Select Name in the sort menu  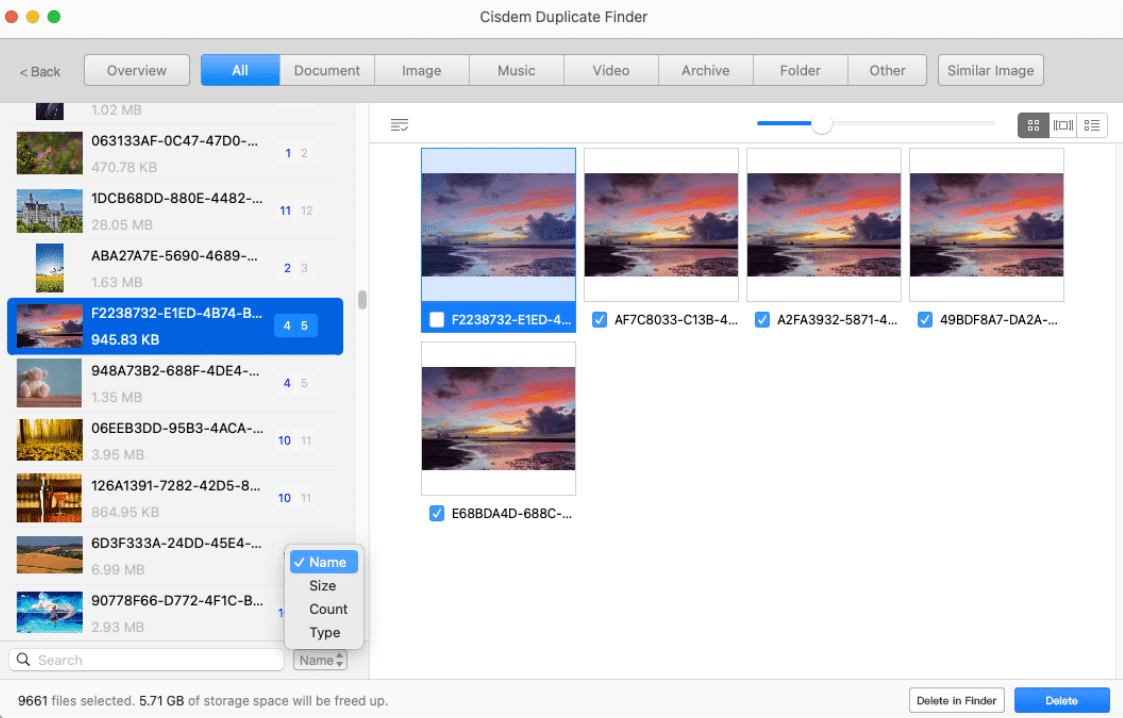pyautogui.click(x=323, y=562)
